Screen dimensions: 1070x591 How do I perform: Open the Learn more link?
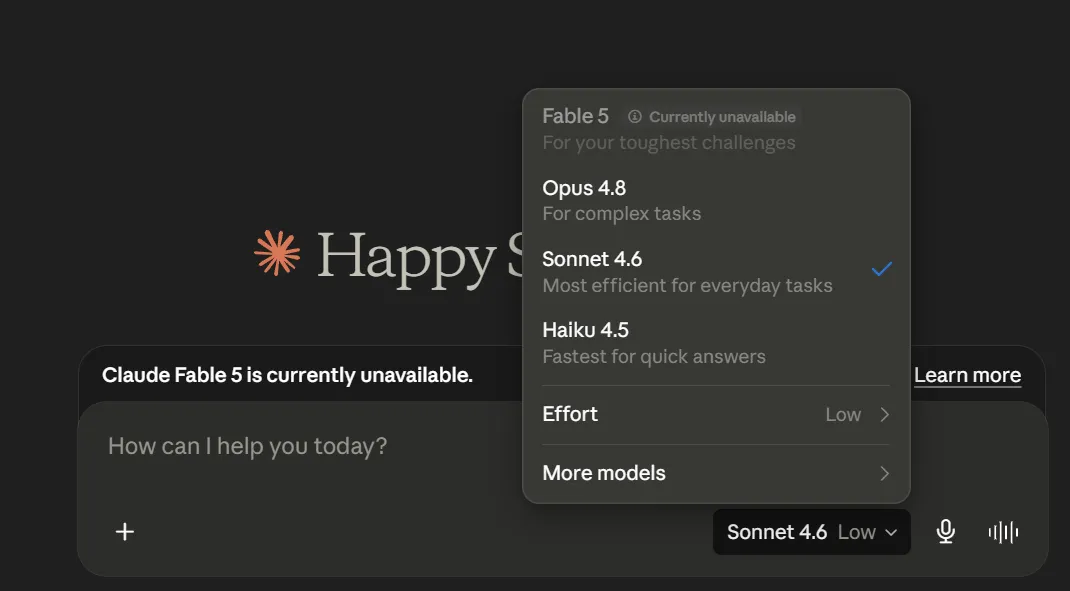[x=967, y=375]
